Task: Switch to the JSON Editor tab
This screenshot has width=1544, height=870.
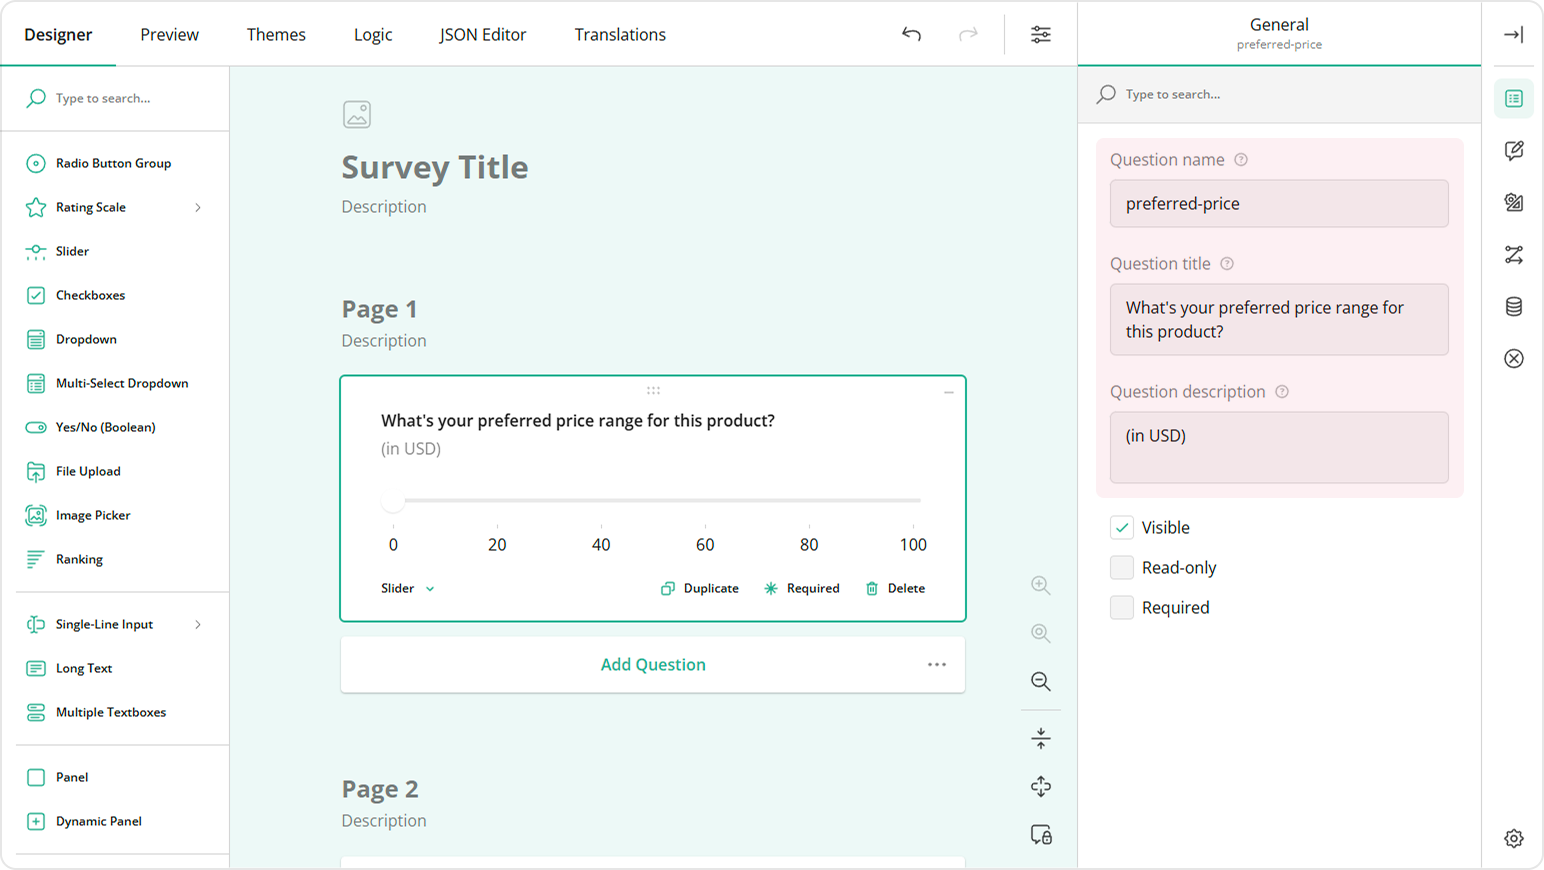Action: coord(483,34)
